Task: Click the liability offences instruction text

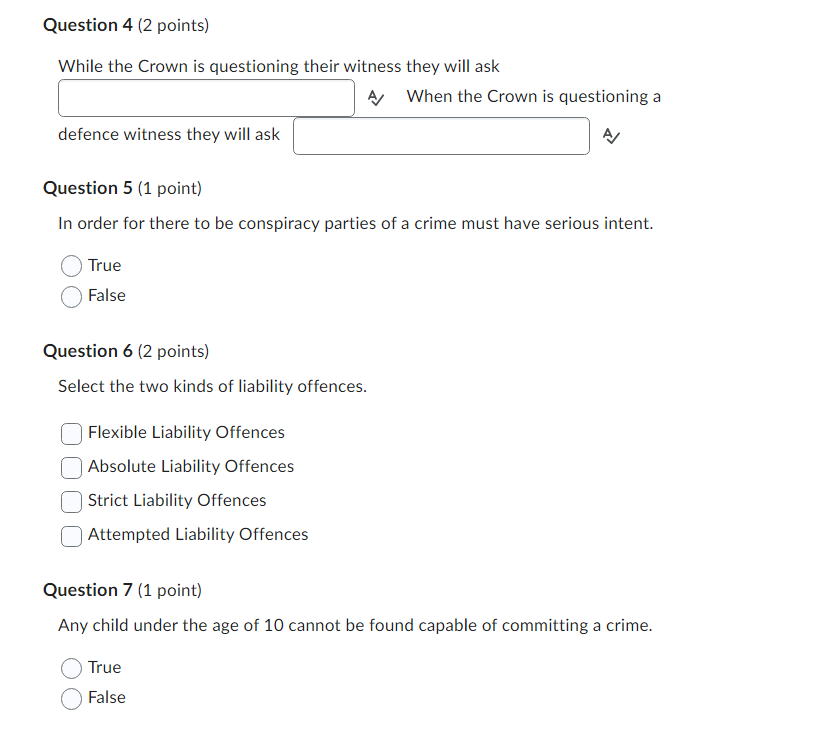Action: click(212, 386)
